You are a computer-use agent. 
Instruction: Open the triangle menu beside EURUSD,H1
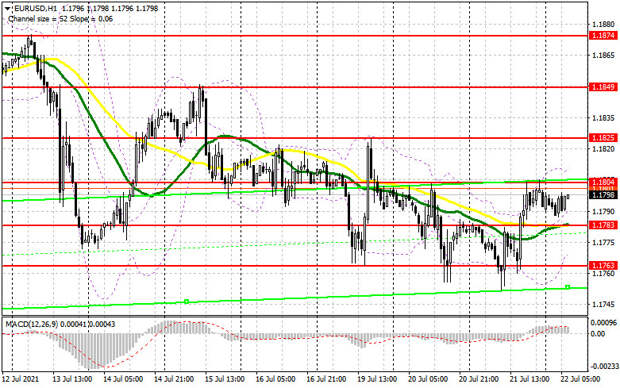tap(7, 8)
